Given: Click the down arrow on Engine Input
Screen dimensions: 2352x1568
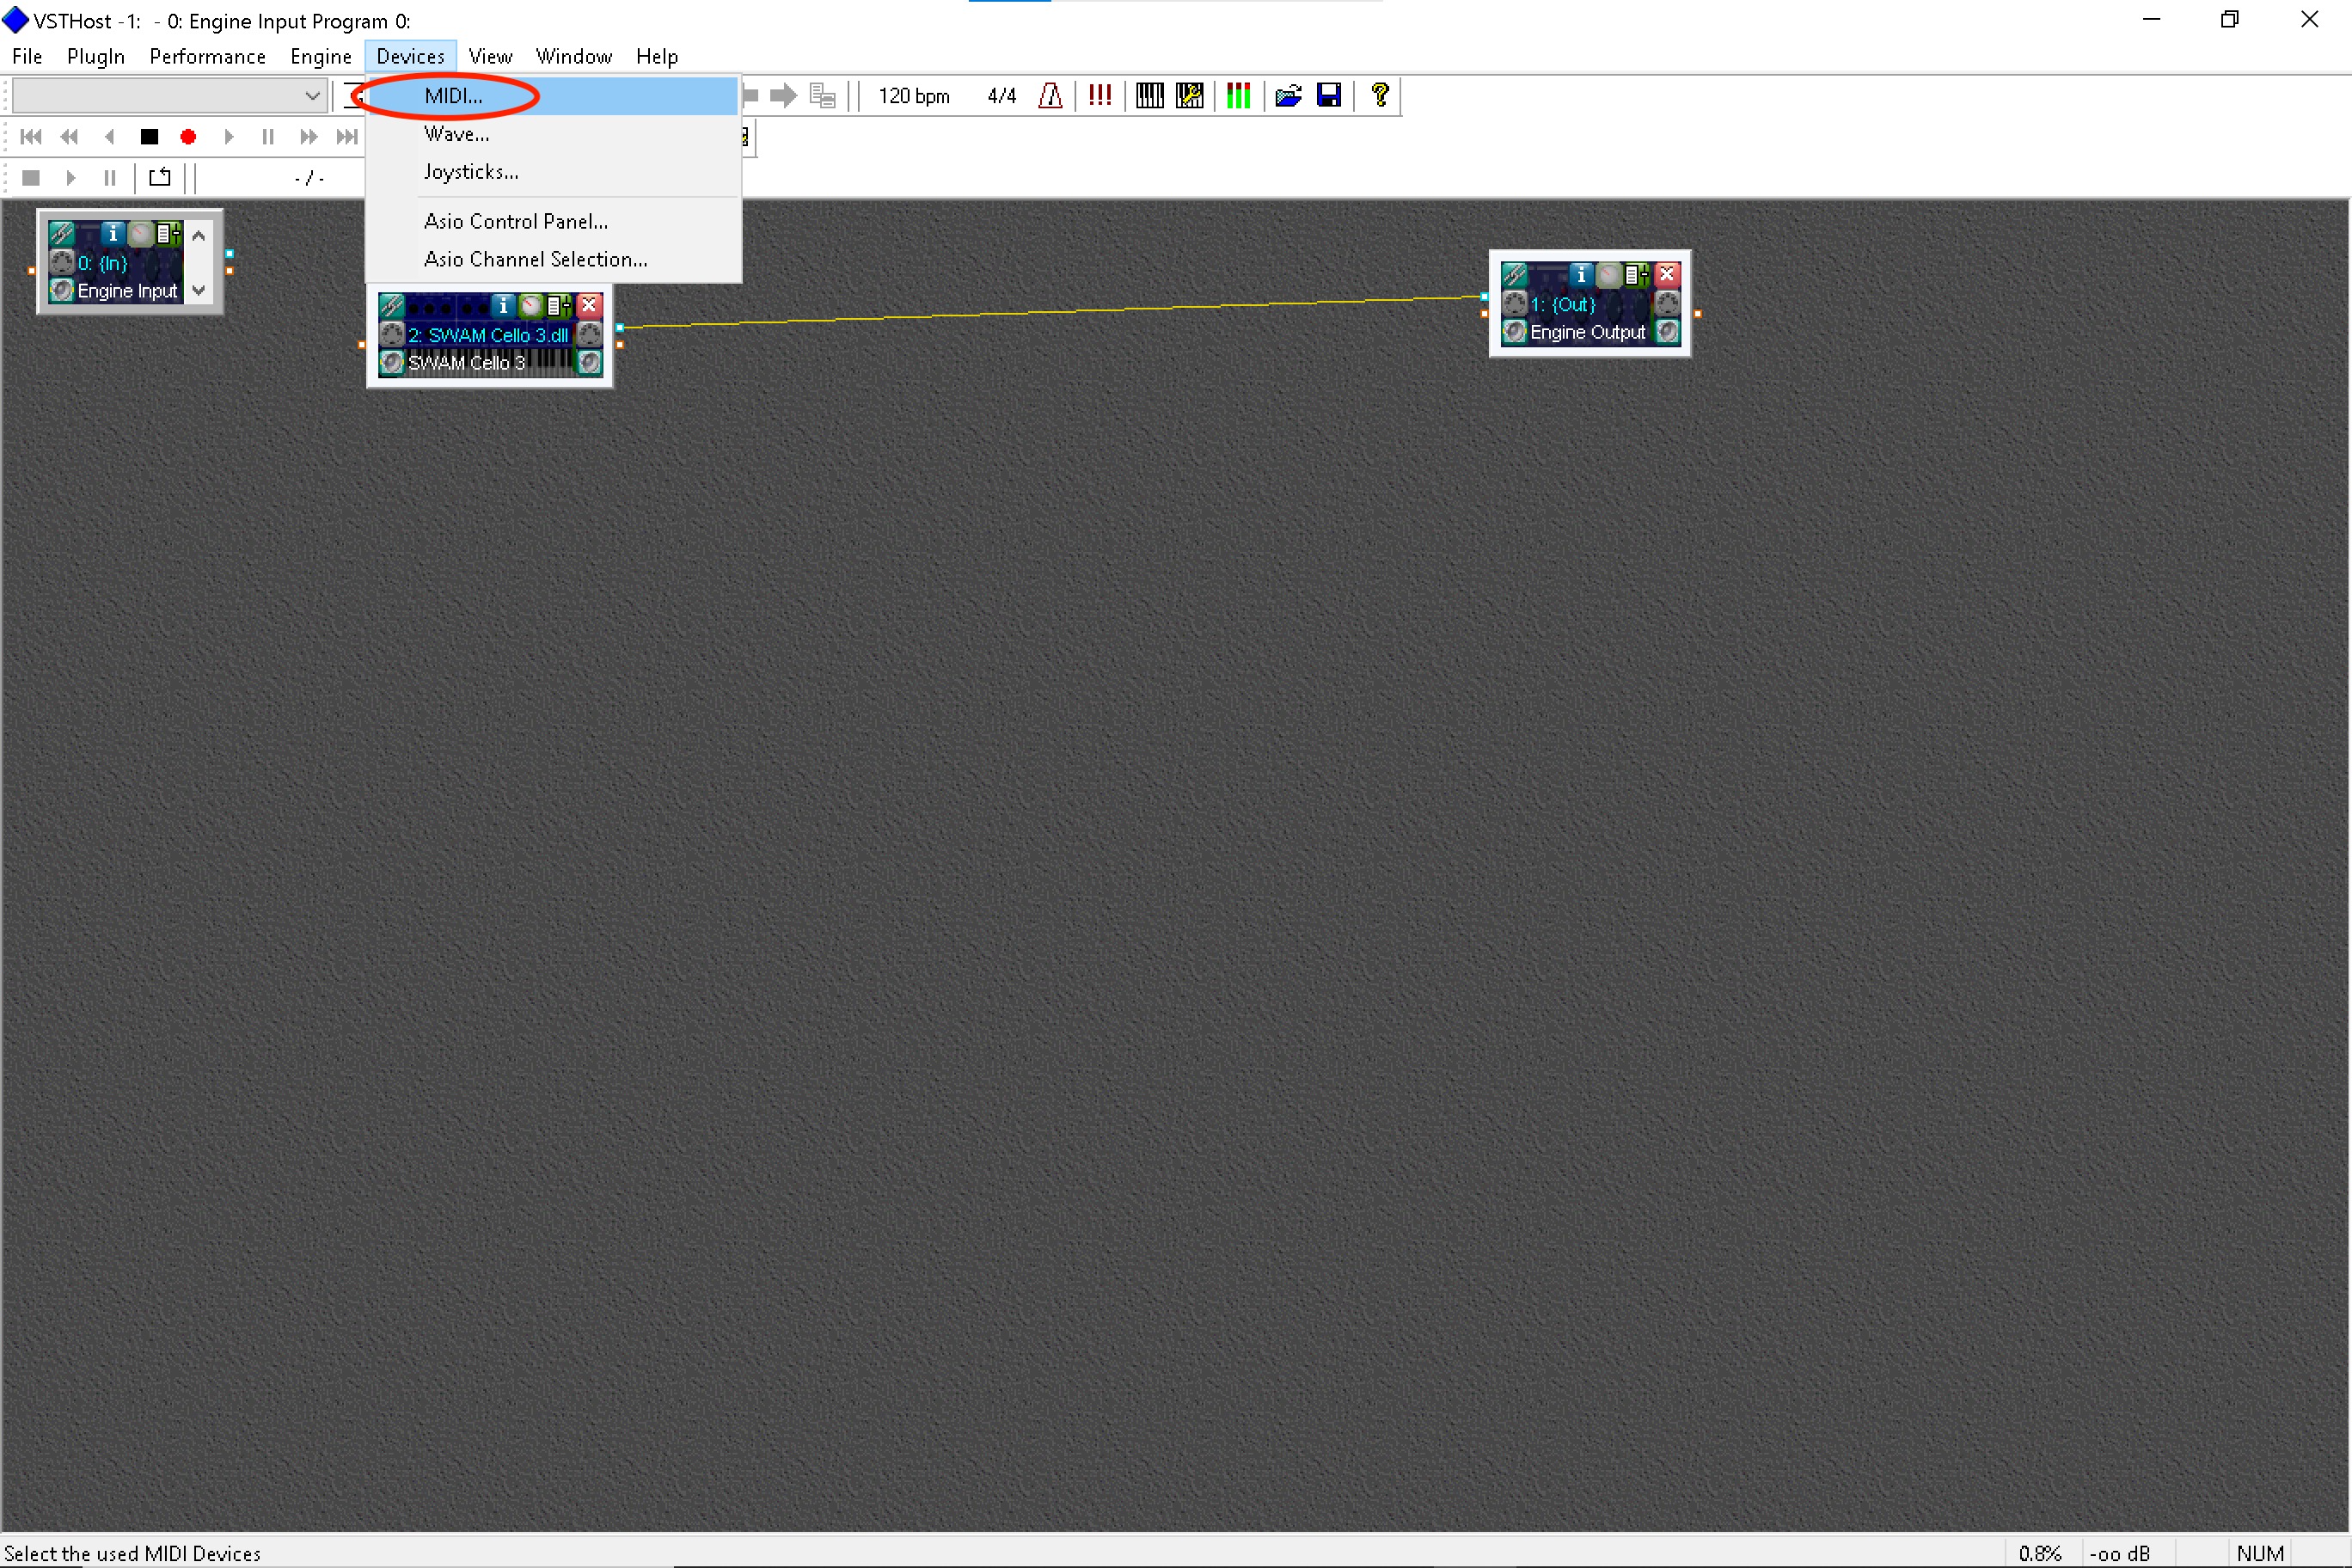Looking at the screenshot, I should (x=199, y=291).
